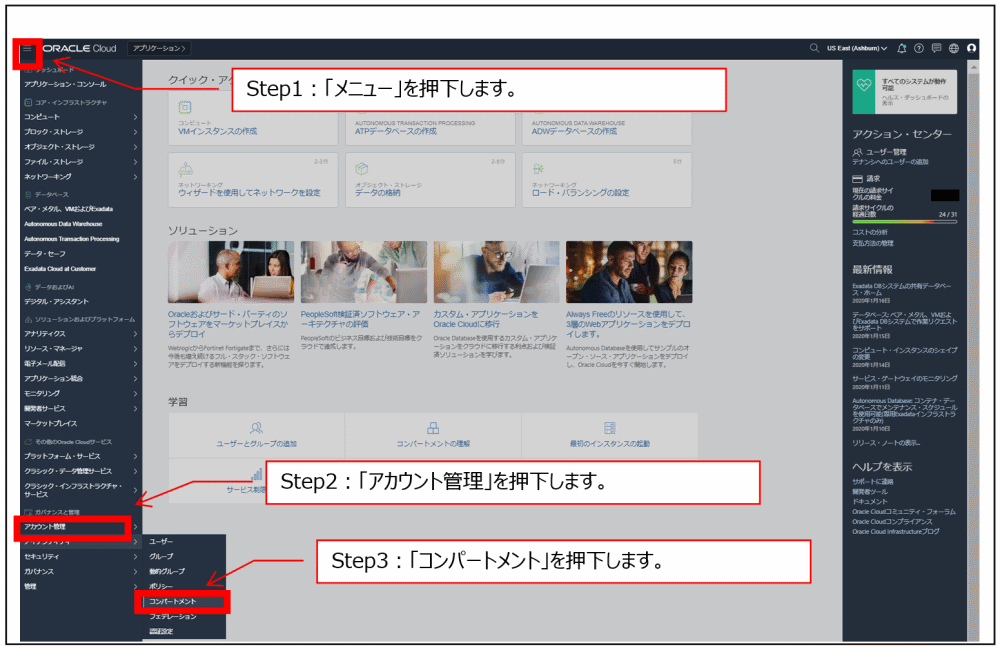The image size is (1000, 650).
Task: Expand the アナリティクス submenu chevron
Action: (135, 334)
